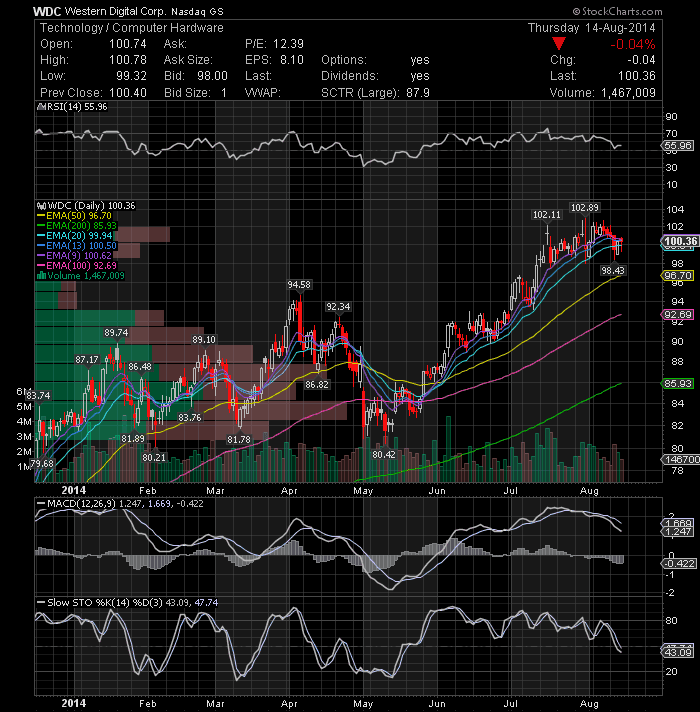The image size is (700, 712).
Task: Click the pink 92.69 EMA axis tag
Action: tap(677, 315)
